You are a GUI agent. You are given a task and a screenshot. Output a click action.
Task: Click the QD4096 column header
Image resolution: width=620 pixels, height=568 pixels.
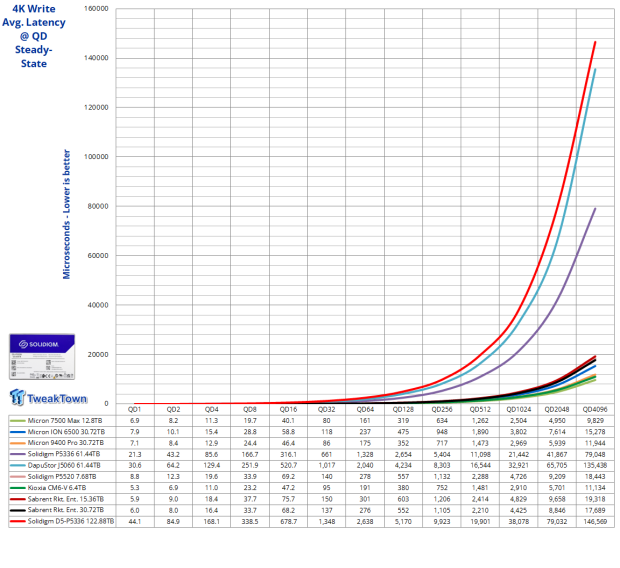[x=595, y=409]
